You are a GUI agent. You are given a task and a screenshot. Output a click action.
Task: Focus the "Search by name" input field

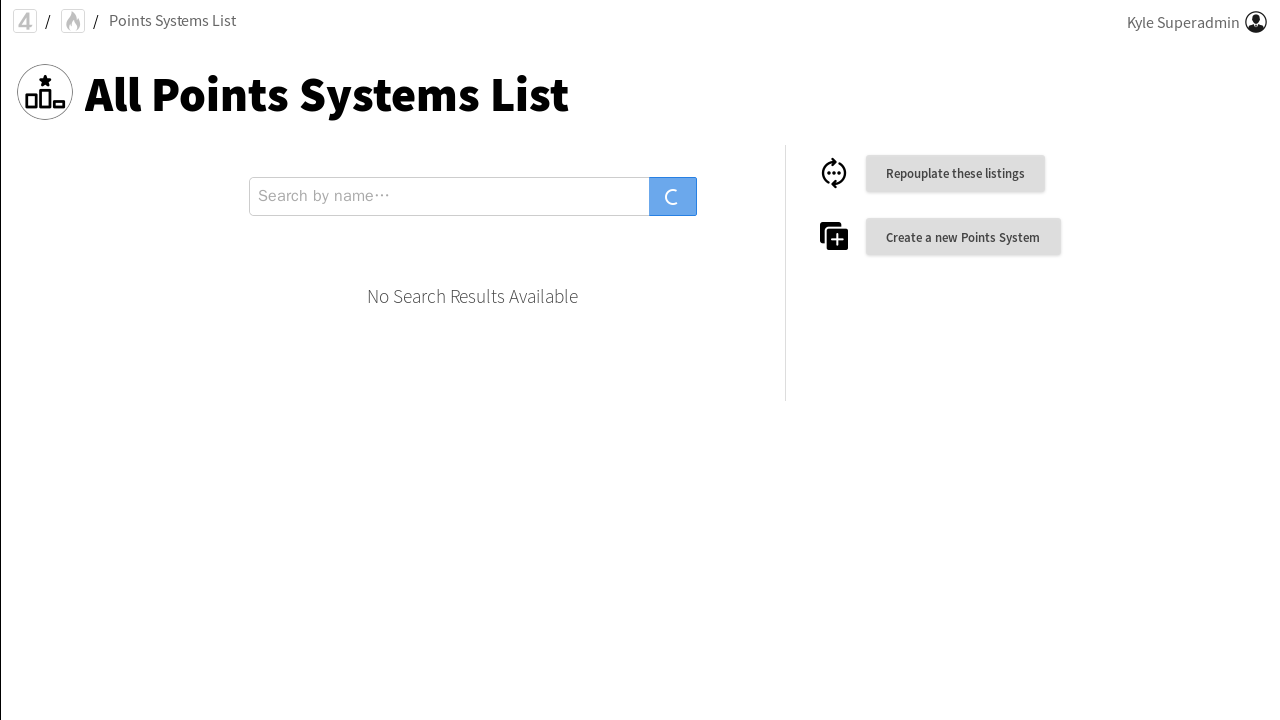point(449,197)
